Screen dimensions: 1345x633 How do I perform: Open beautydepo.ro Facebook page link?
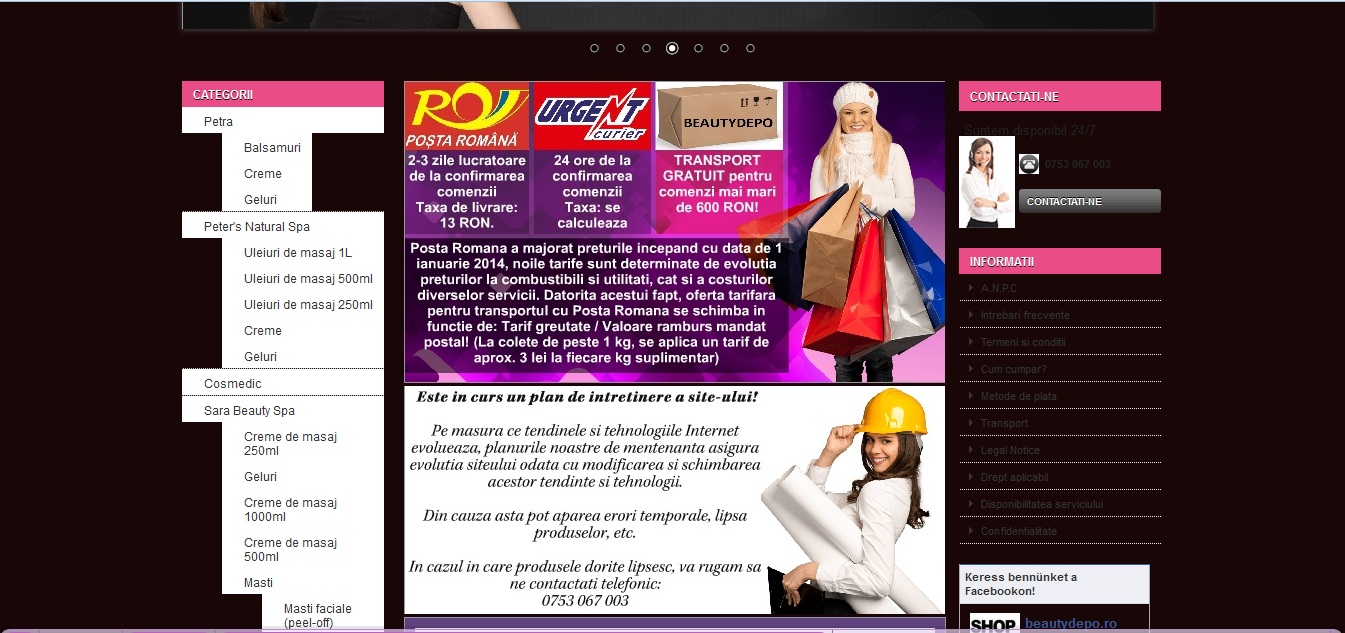pos(1070,624)
